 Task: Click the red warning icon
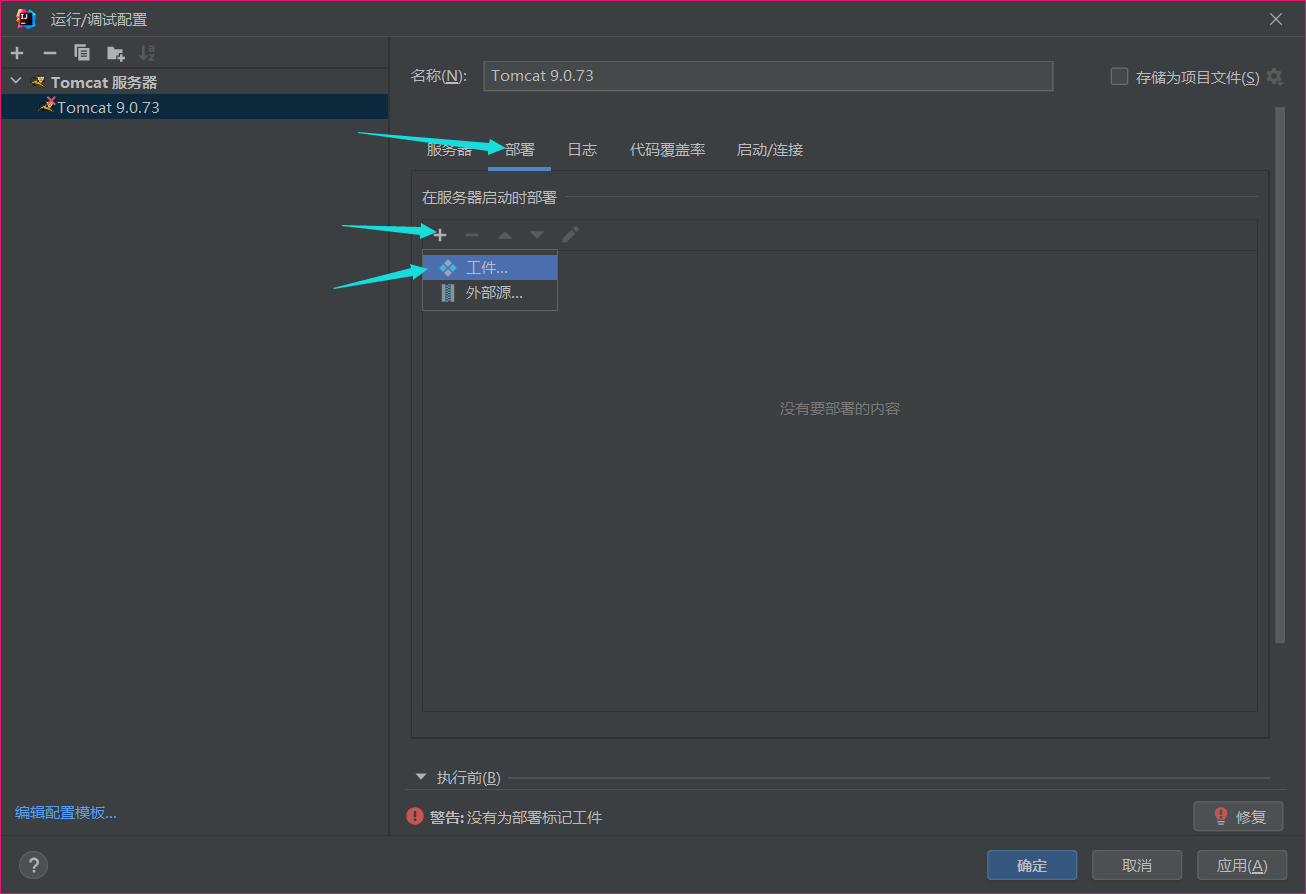415,816
